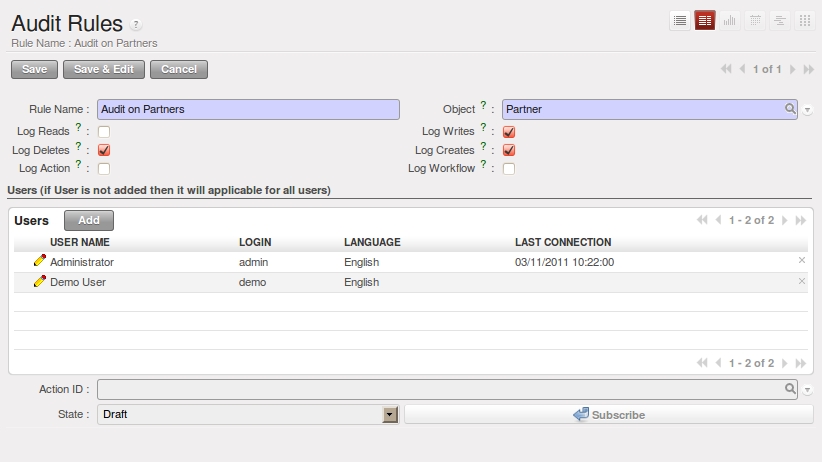Viewport: 822px width, 462px height.
Task: Next page arrow in lower Users pager
Action: (x=784, y=363)
